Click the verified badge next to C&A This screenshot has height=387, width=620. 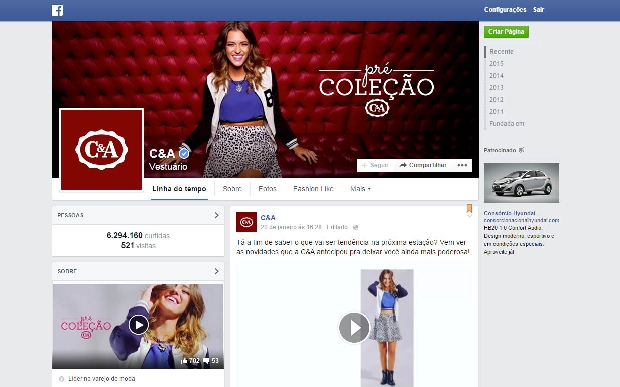pyautogui.click(x=184, y=153)
